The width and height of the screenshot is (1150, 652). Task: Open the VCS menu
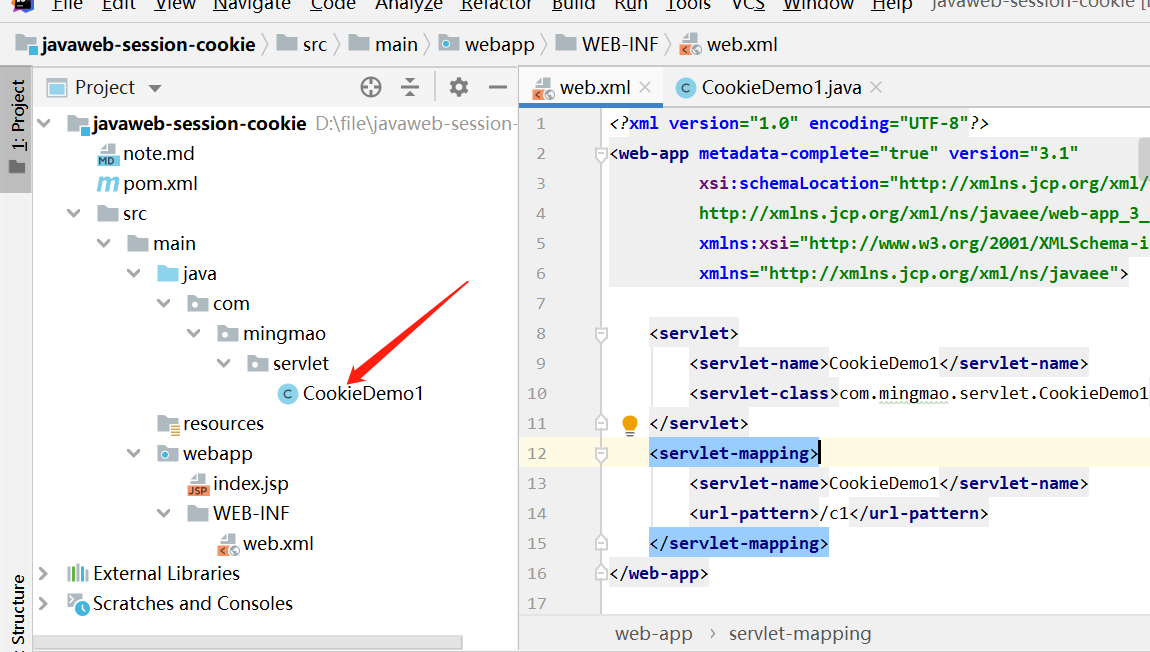[747, 4]
